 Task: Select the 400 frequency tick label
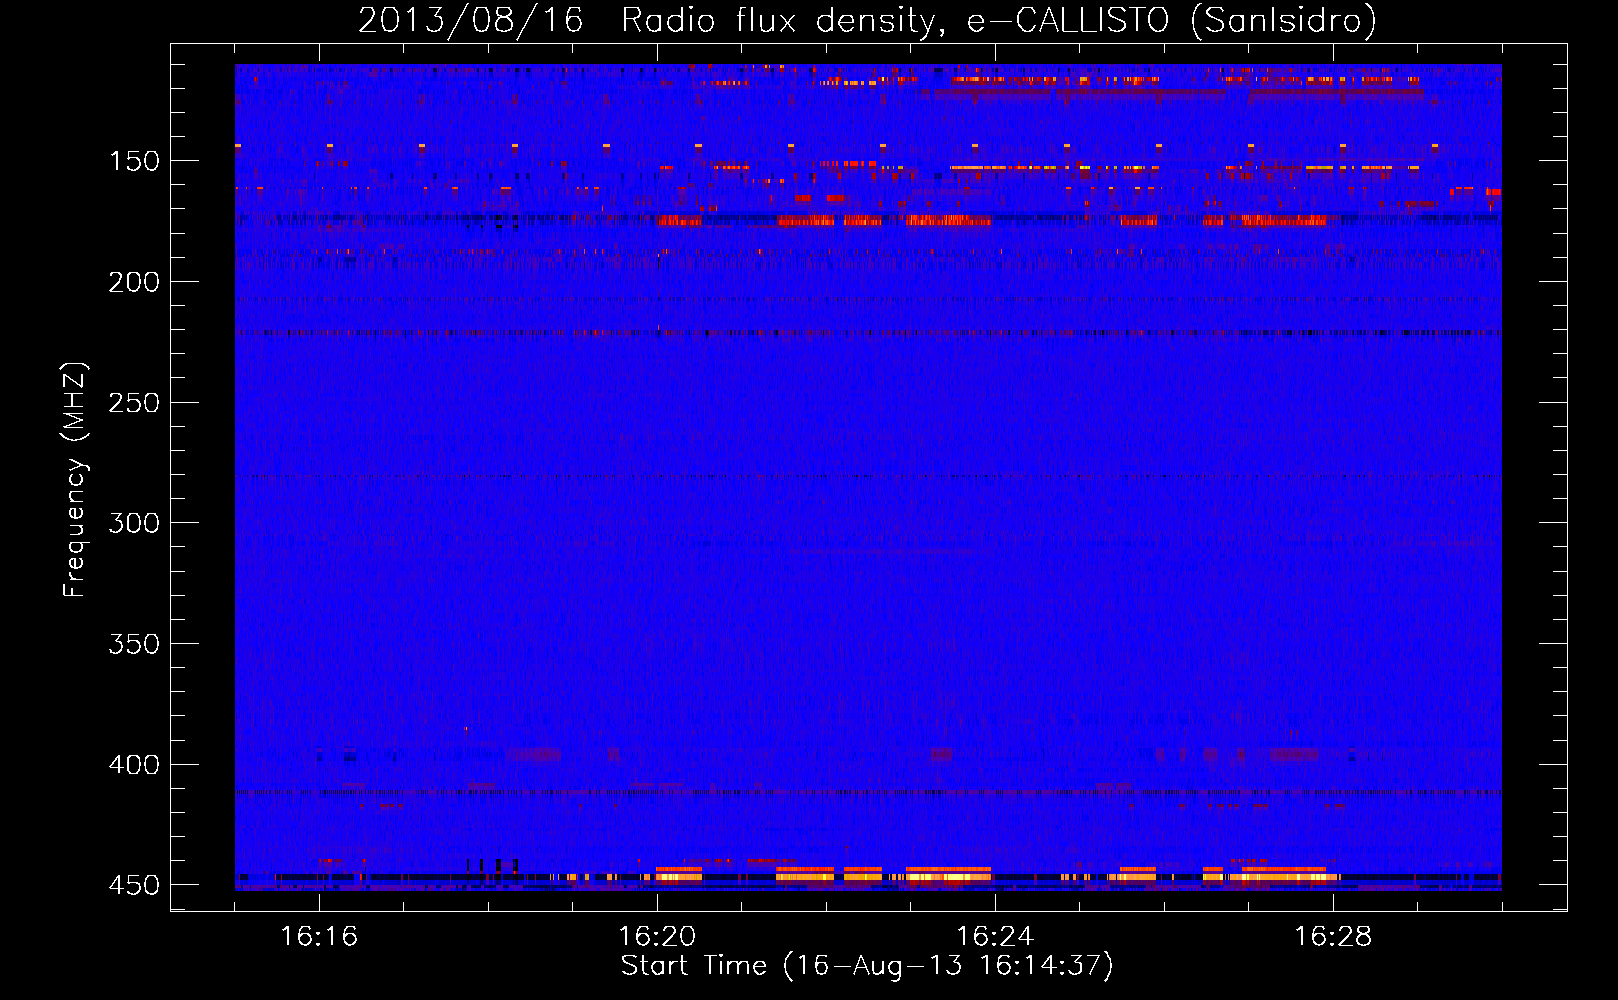pyautogui.click(x=134, y=765)
